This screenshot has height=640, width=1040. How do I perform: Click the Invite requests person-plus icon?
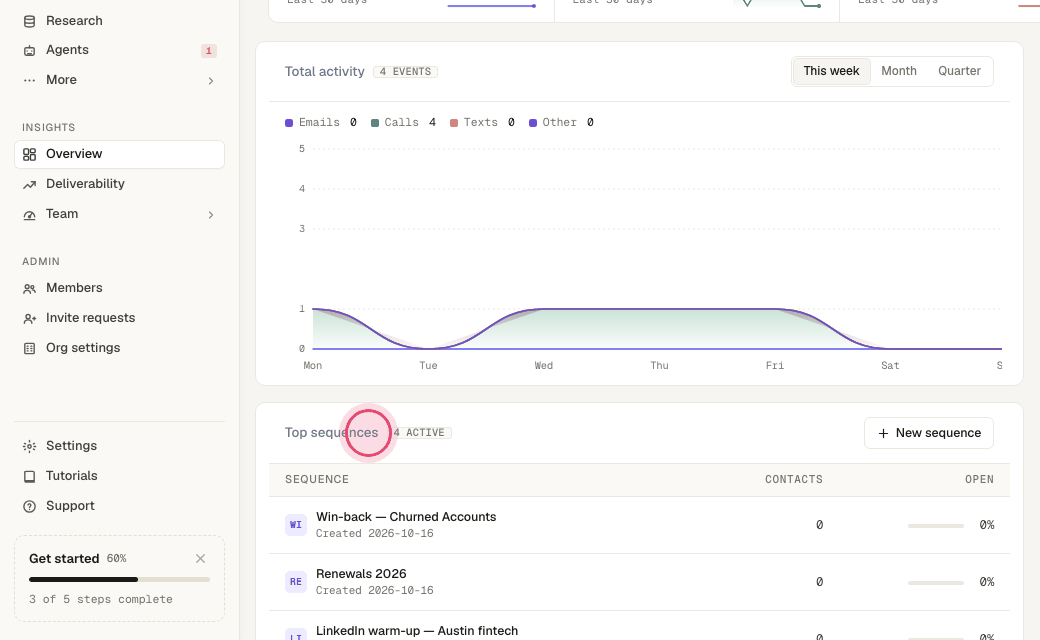pos(29,318)
